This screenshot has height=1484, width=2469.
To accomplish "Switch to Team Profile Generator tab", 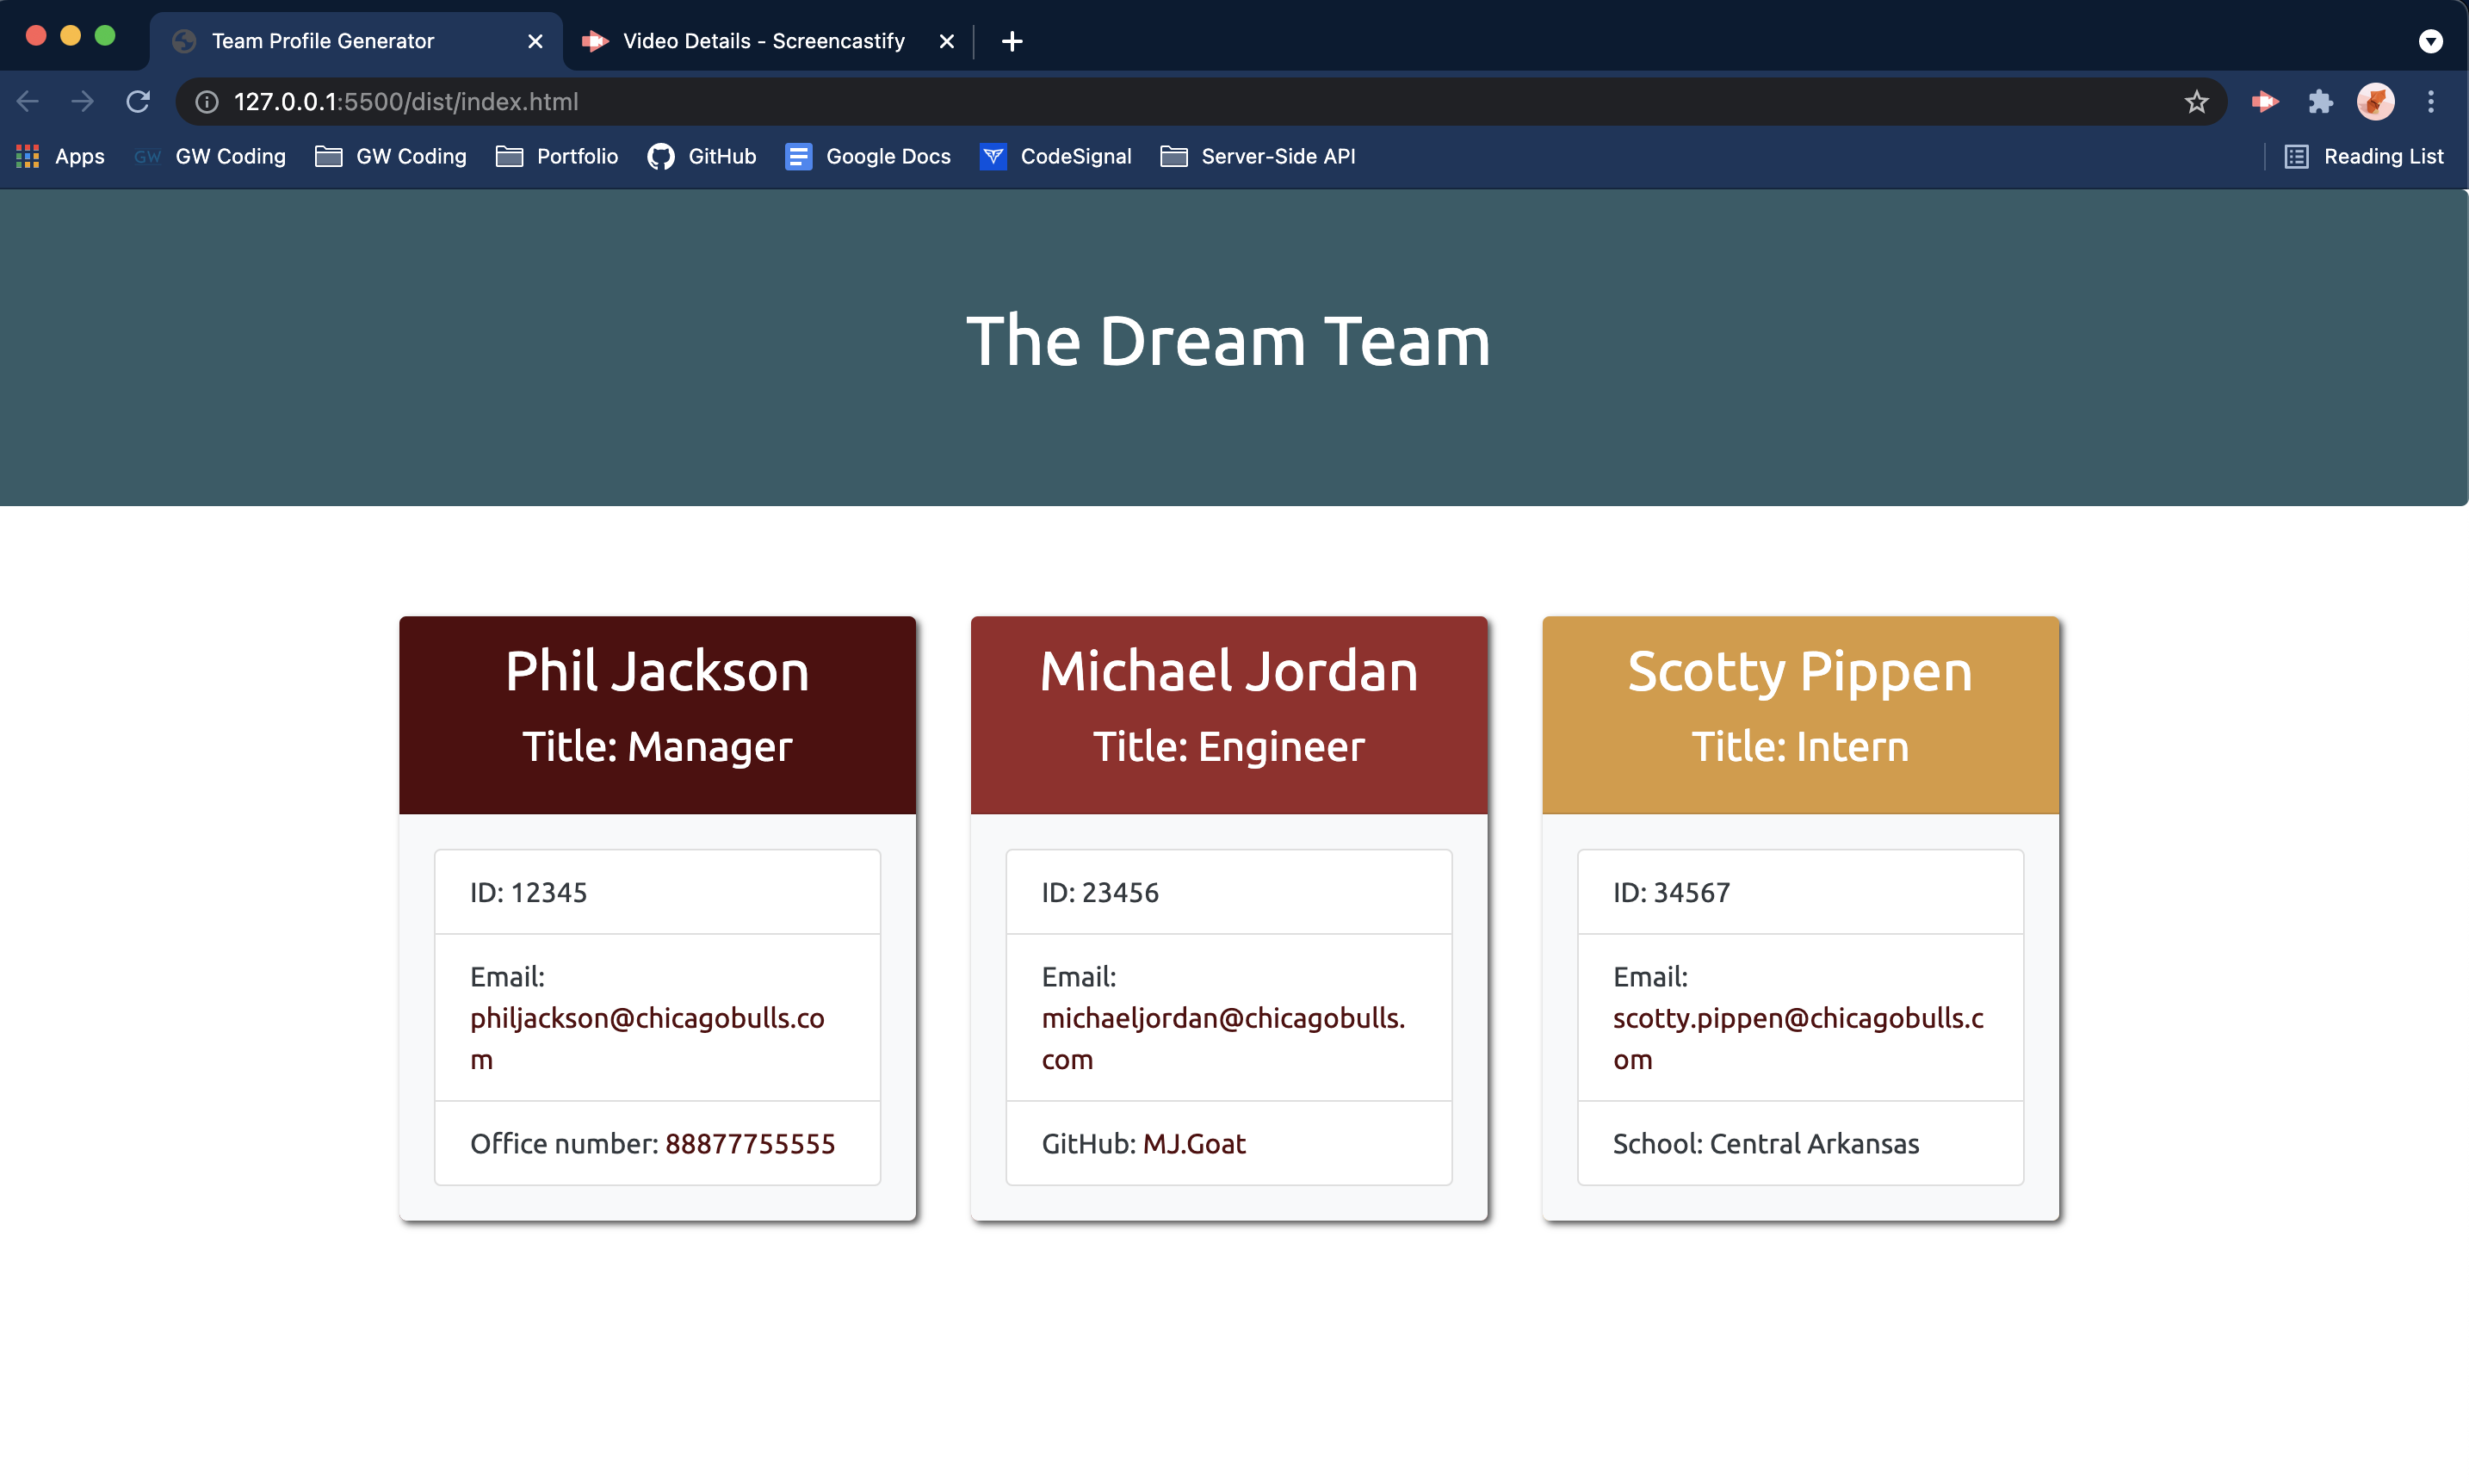I will pos(355,41).
